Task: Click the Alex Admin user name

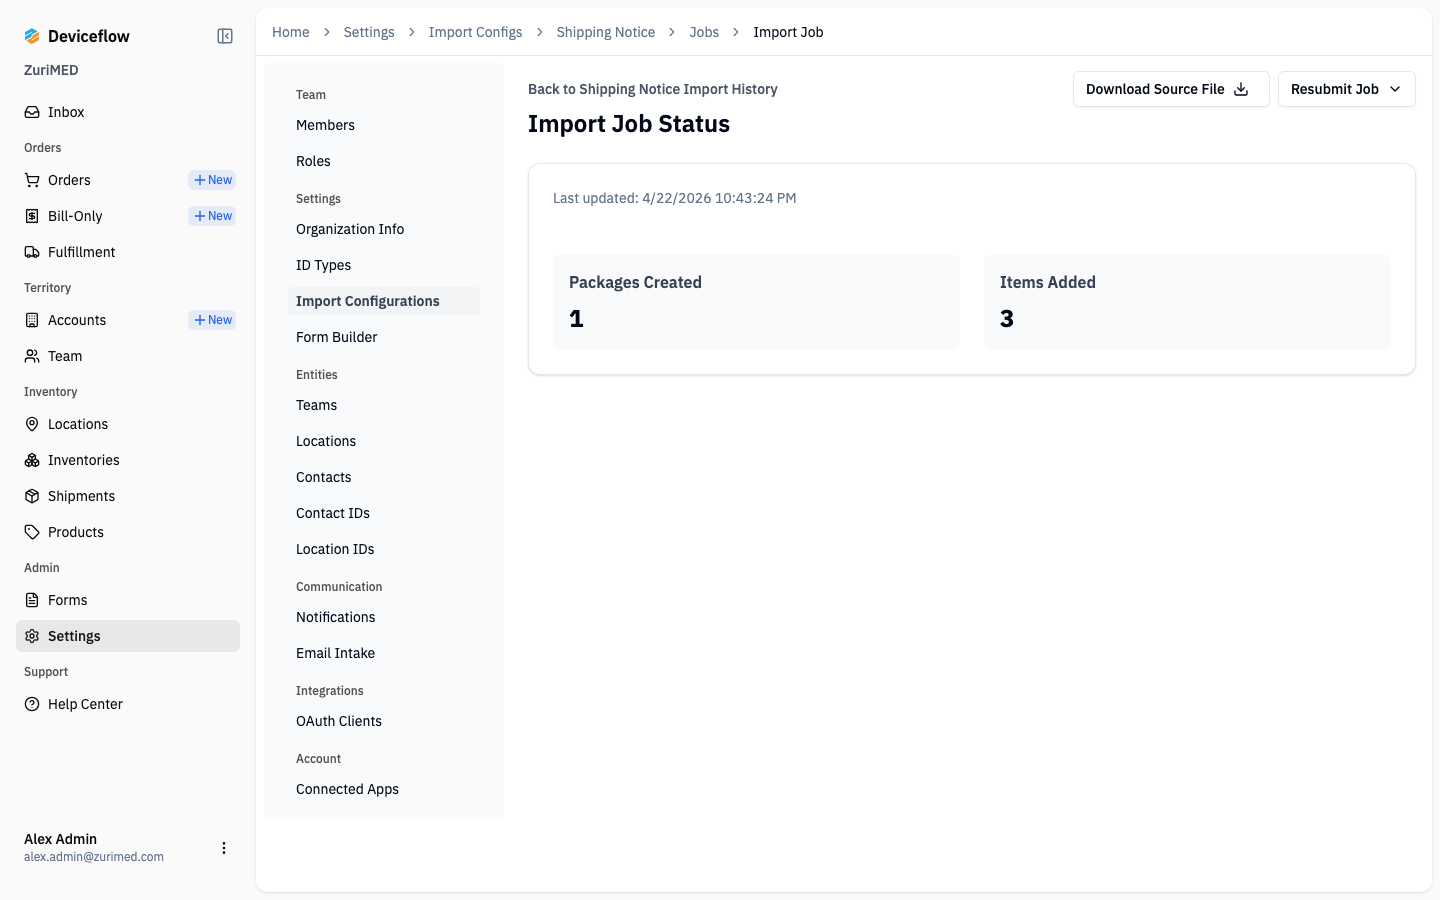Action: pyautogui.click(x=60, y=839)
